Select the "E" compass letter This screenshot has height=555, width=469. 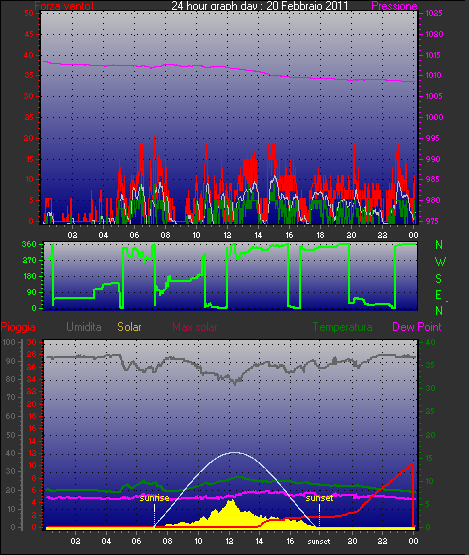[x=438, y=294]
